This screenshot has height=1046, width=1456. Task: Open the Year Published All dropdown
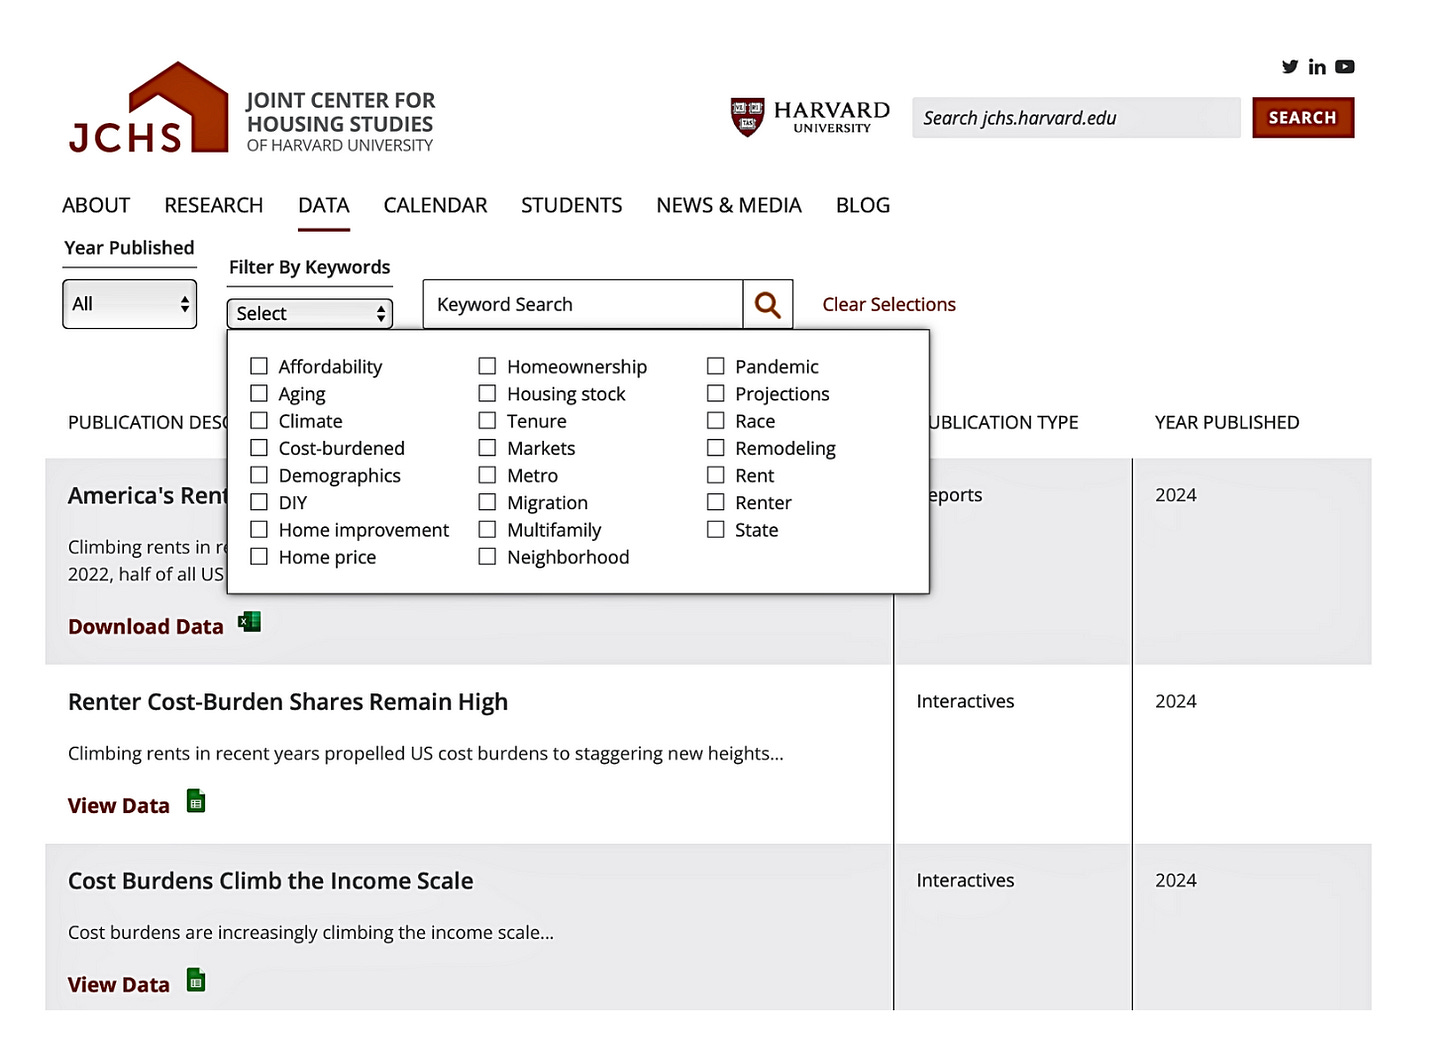[x=130, y=304]
